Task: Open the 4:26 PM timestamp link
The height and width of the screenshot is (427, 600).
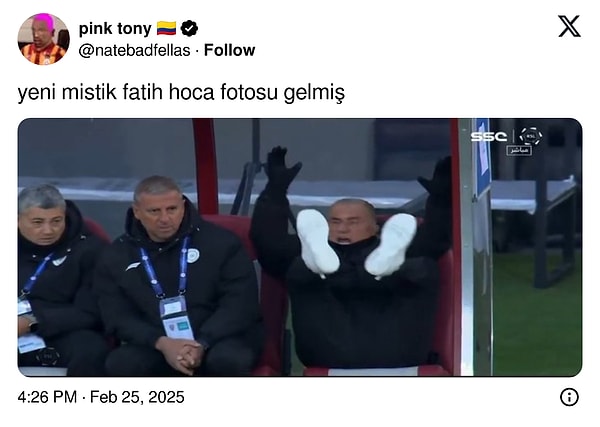Action: 47,397
